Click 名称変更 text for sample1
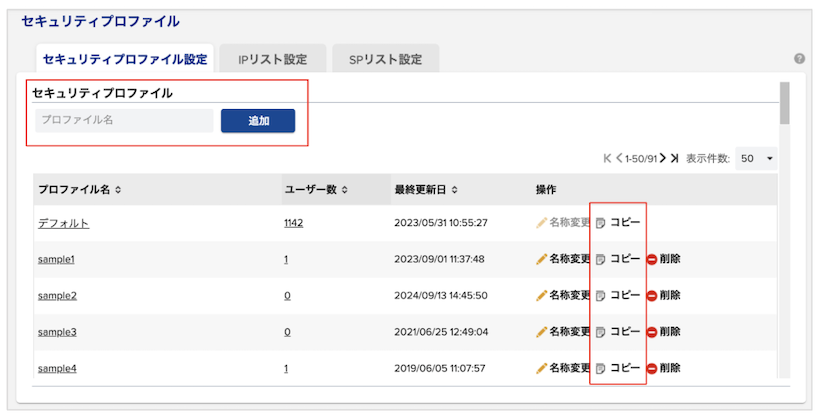Screen dimensions: 821x420 569,259
